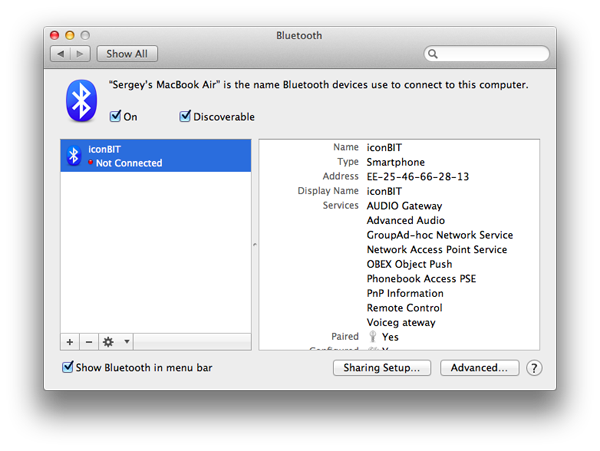The height and width of the screenshot is (451, 600).
Task: Focus the search field in toolbar
Action: tap(487, 54)
